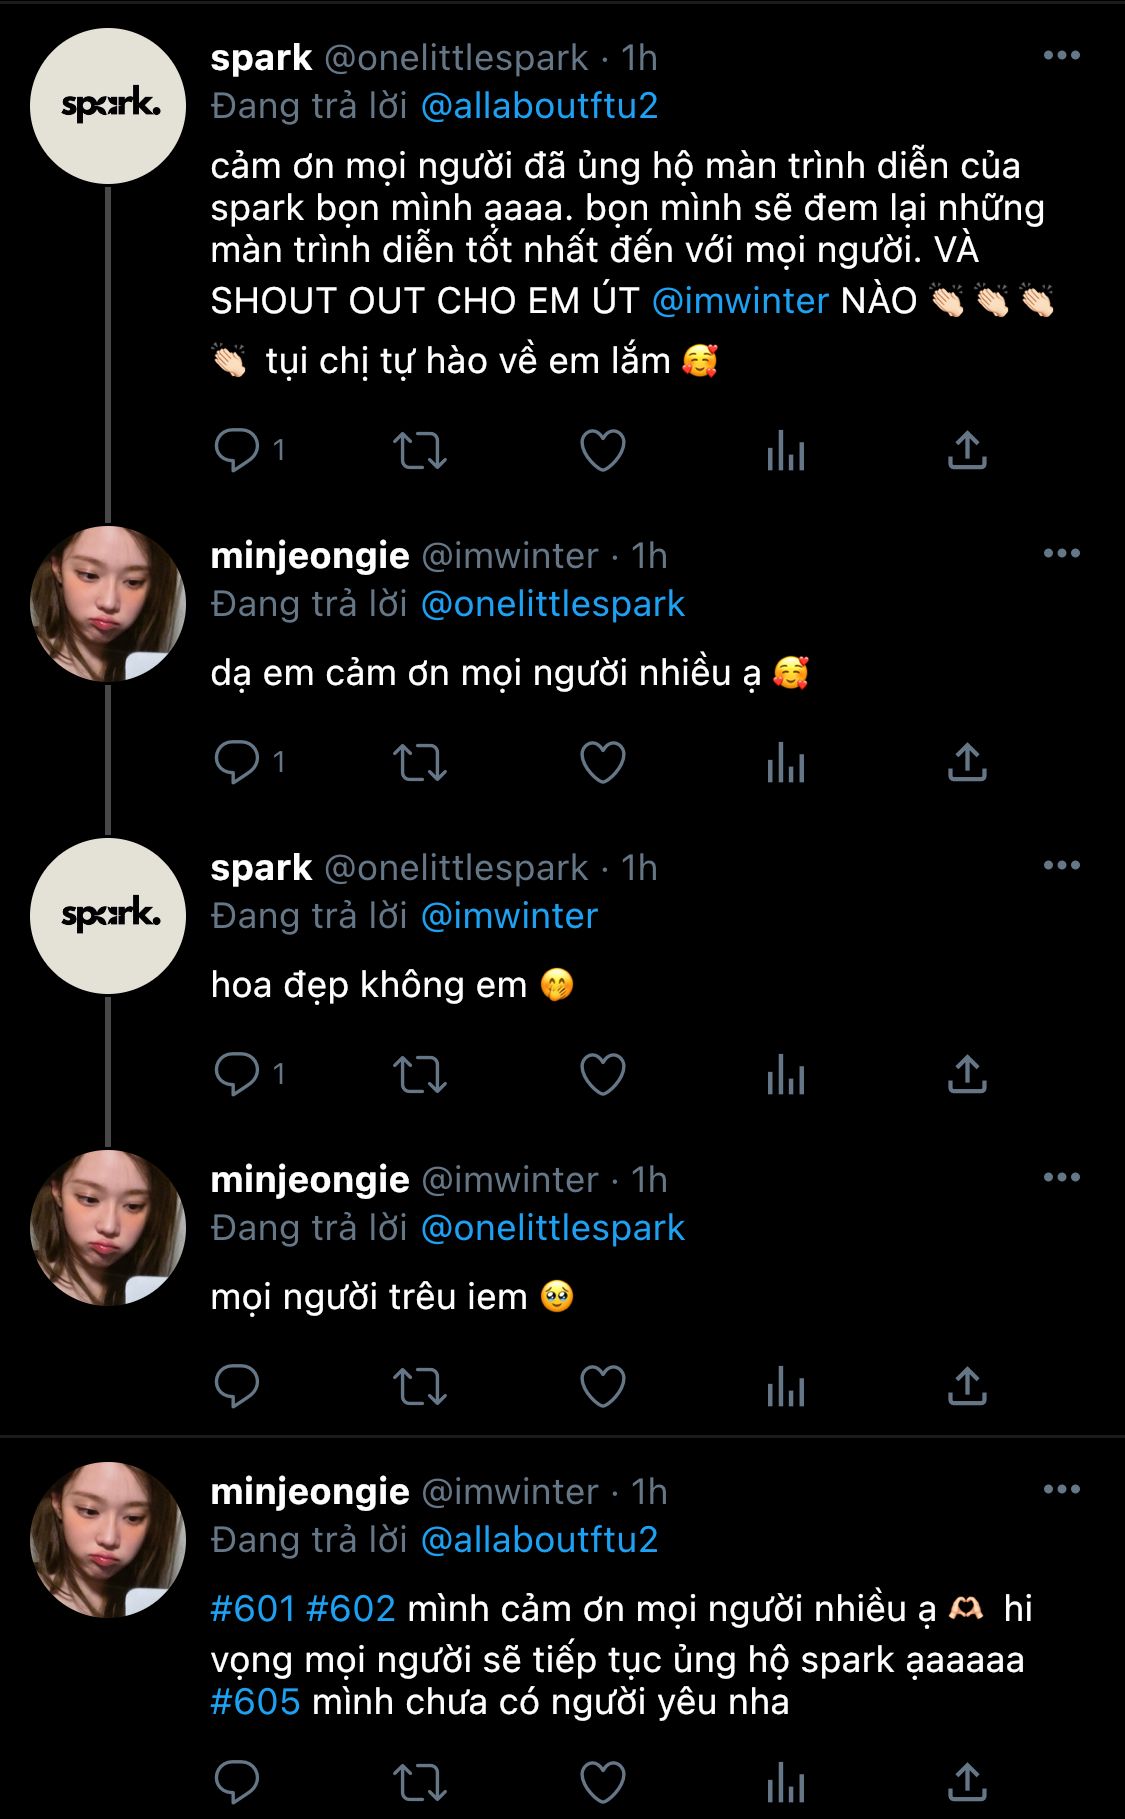The height and width of the screenshot is (1819, 1125).
Task: Expand more menu on the #601 #602 tweet
Action: click(1061, 1489)
